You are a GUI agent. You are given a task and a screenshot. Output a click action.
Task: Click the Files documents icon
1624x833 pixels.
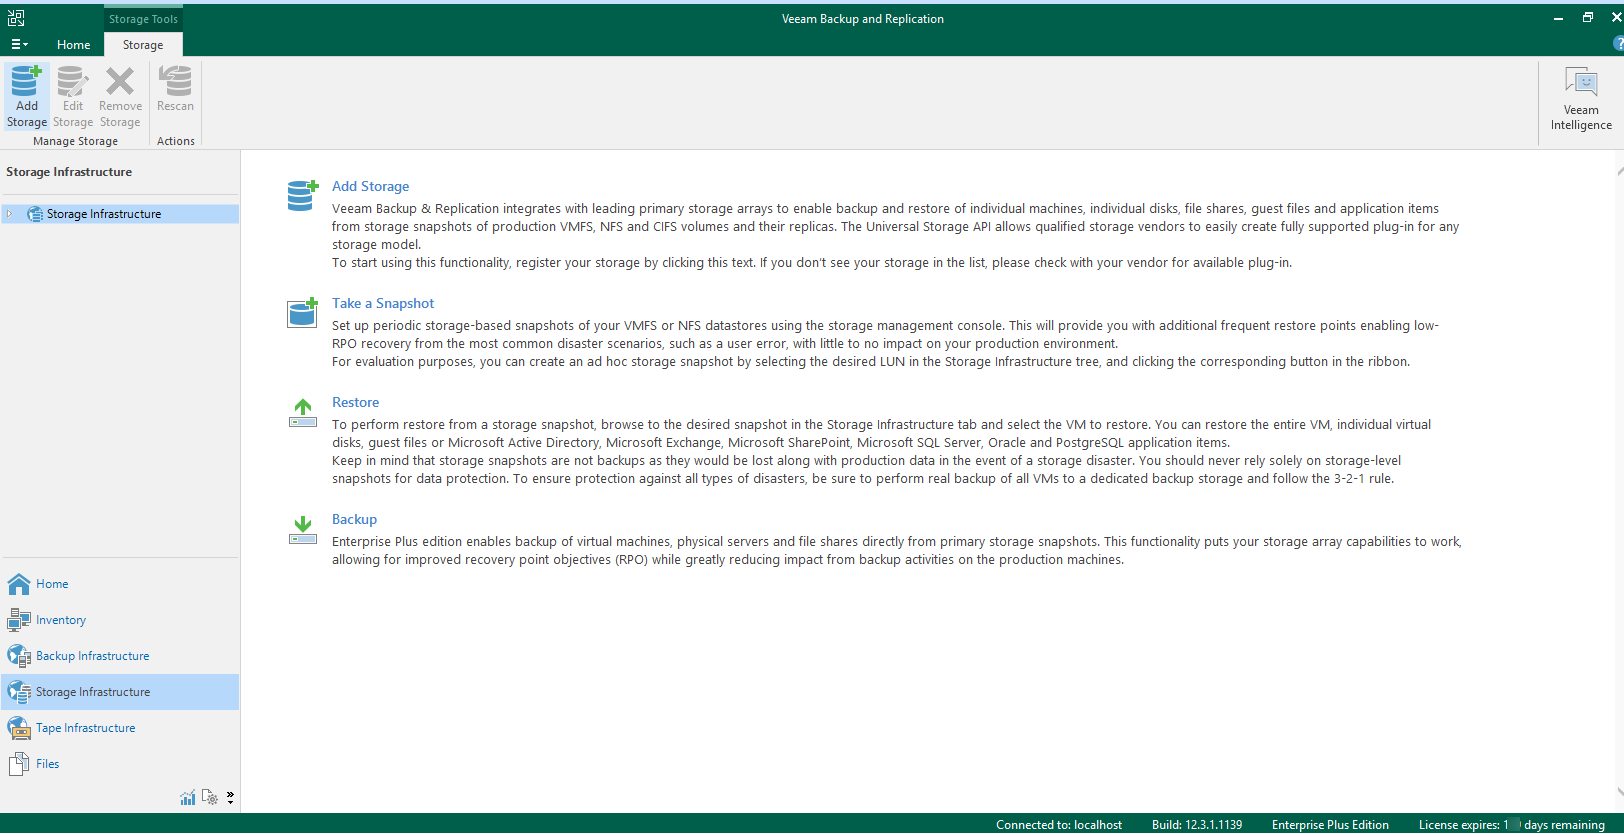click(x=19, y=764)
